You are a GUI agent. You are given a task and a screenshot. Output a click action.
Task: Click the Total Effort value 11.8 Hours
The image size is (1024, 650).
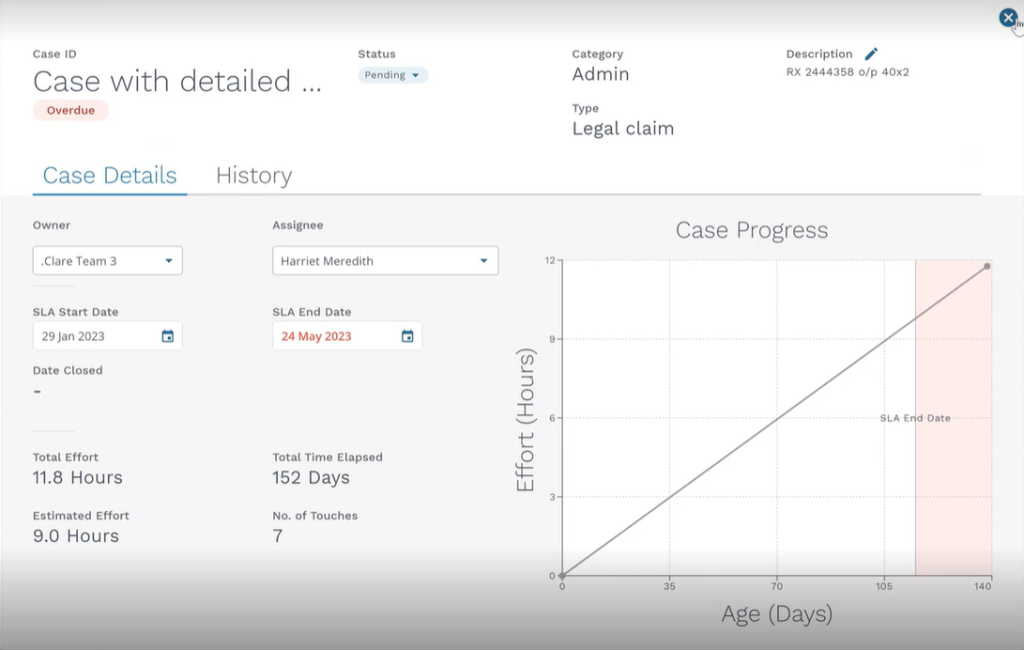point(78,478)
